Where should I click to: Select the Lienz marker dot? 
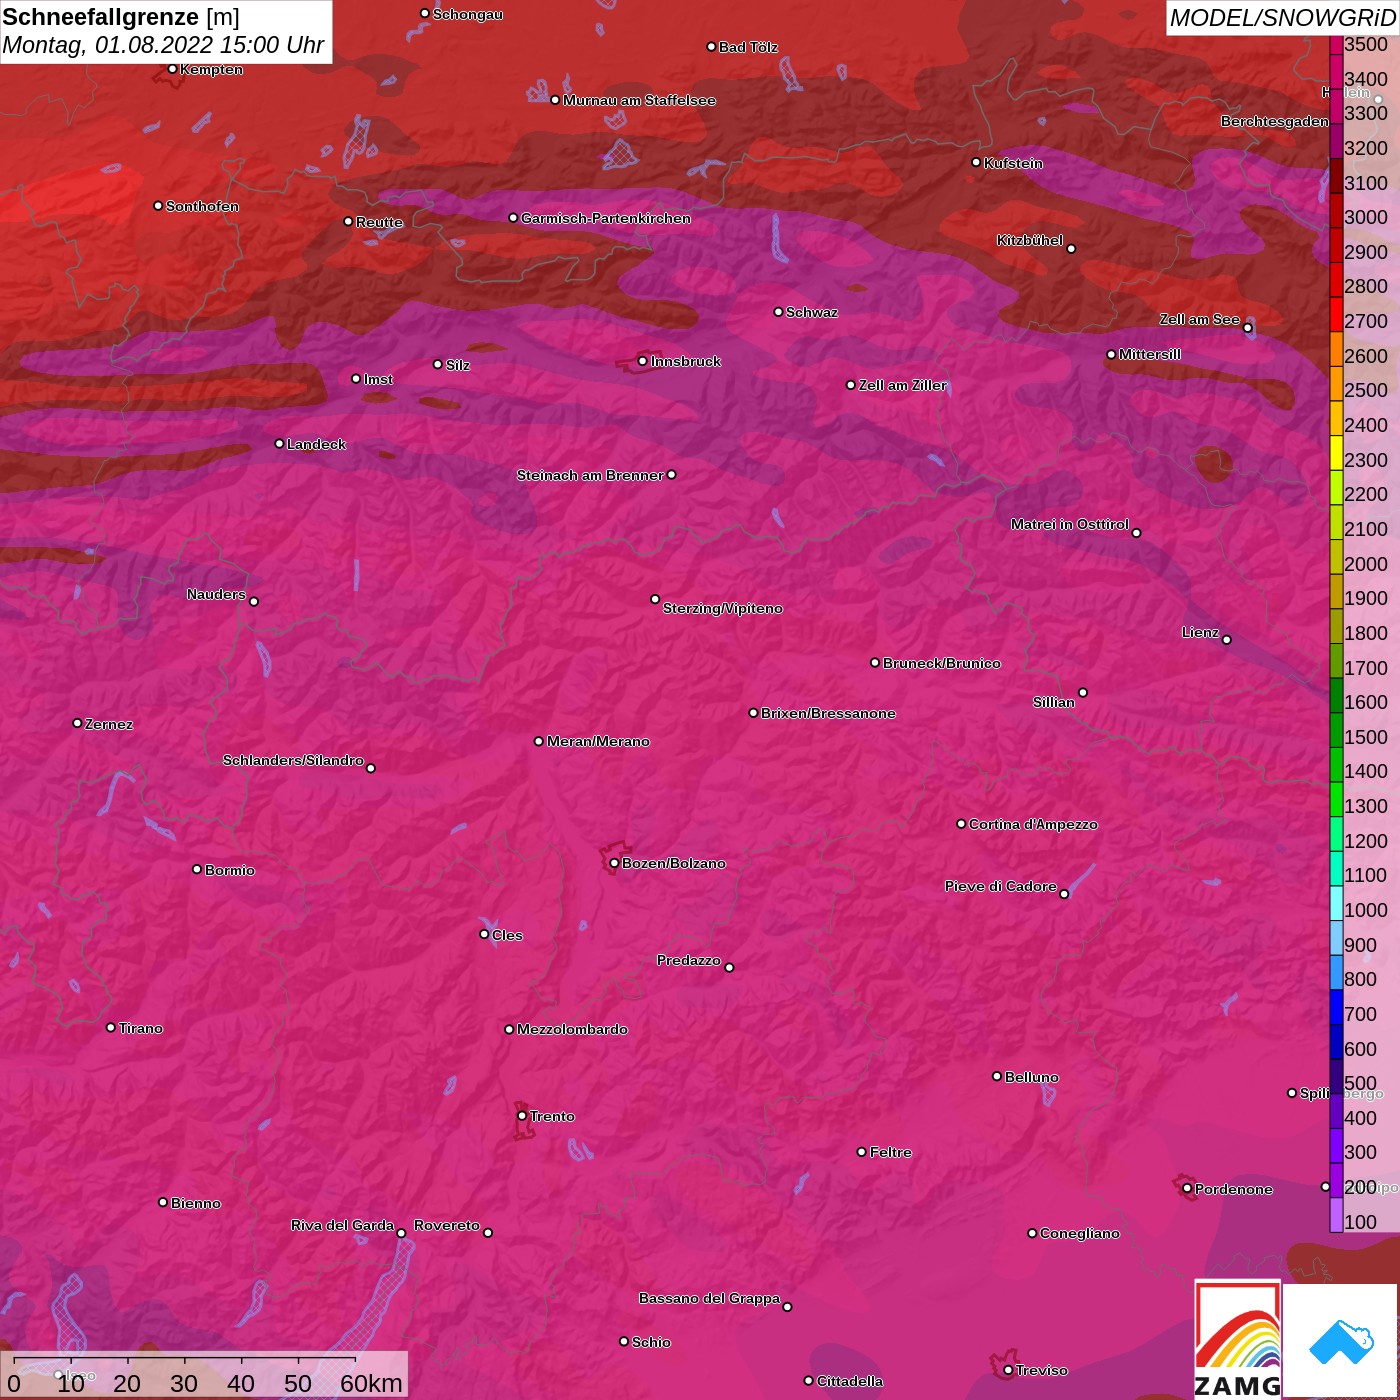point(1227,640)
